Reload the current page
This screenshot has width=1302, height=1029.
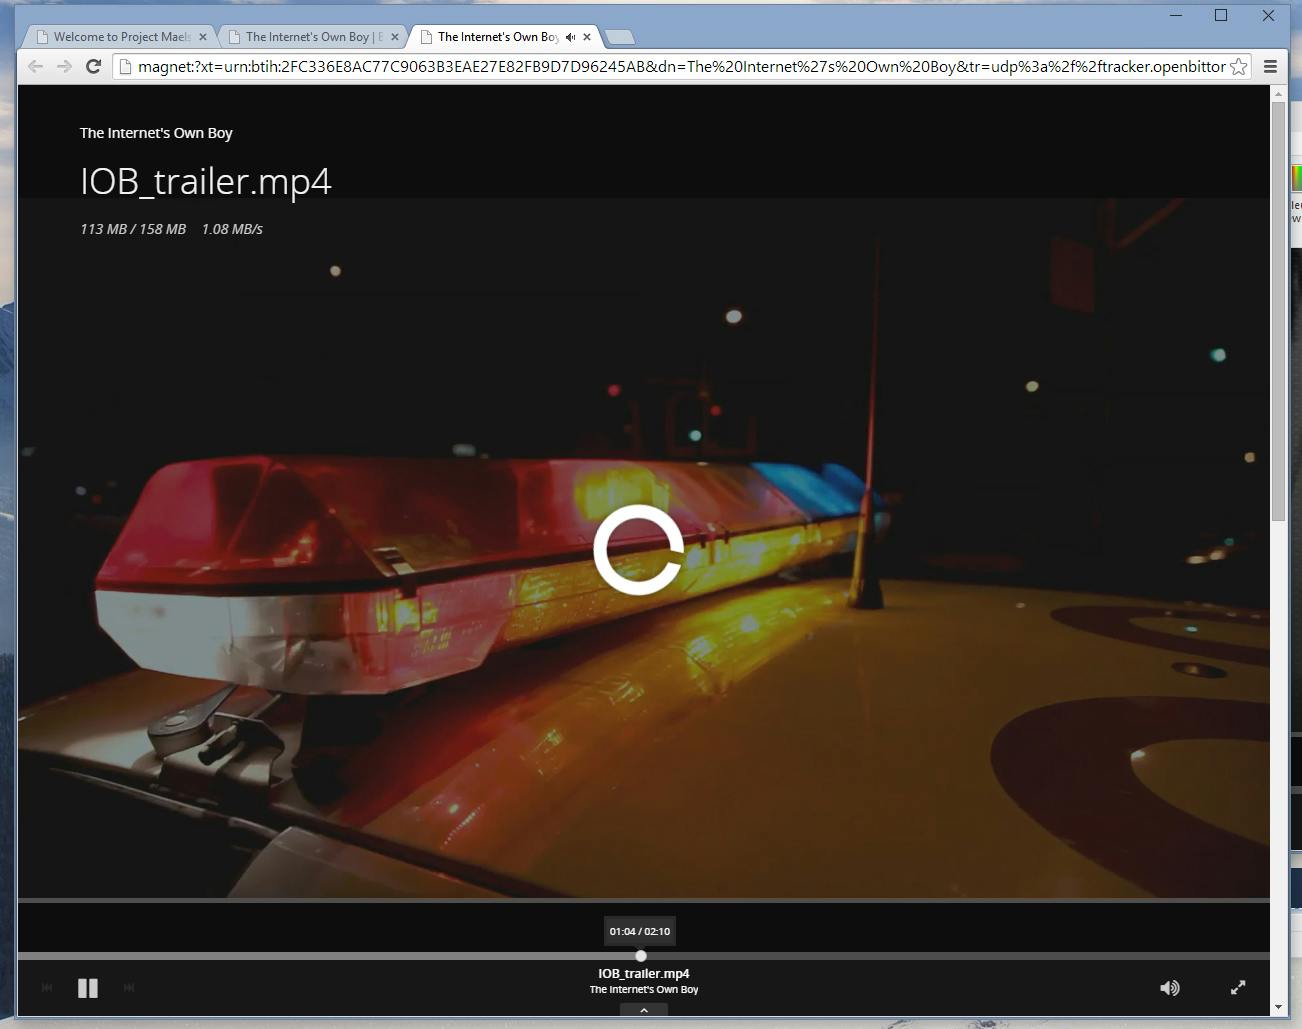[94, 66]
